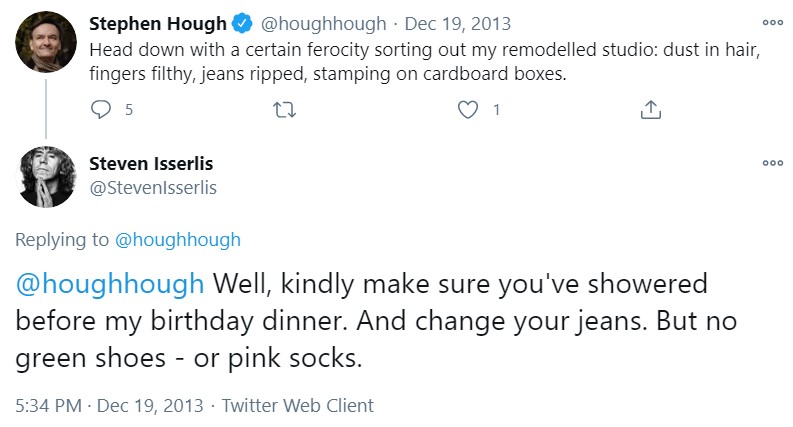Click the reply count of 5
The image size is (793, 427).
point(129,110)
